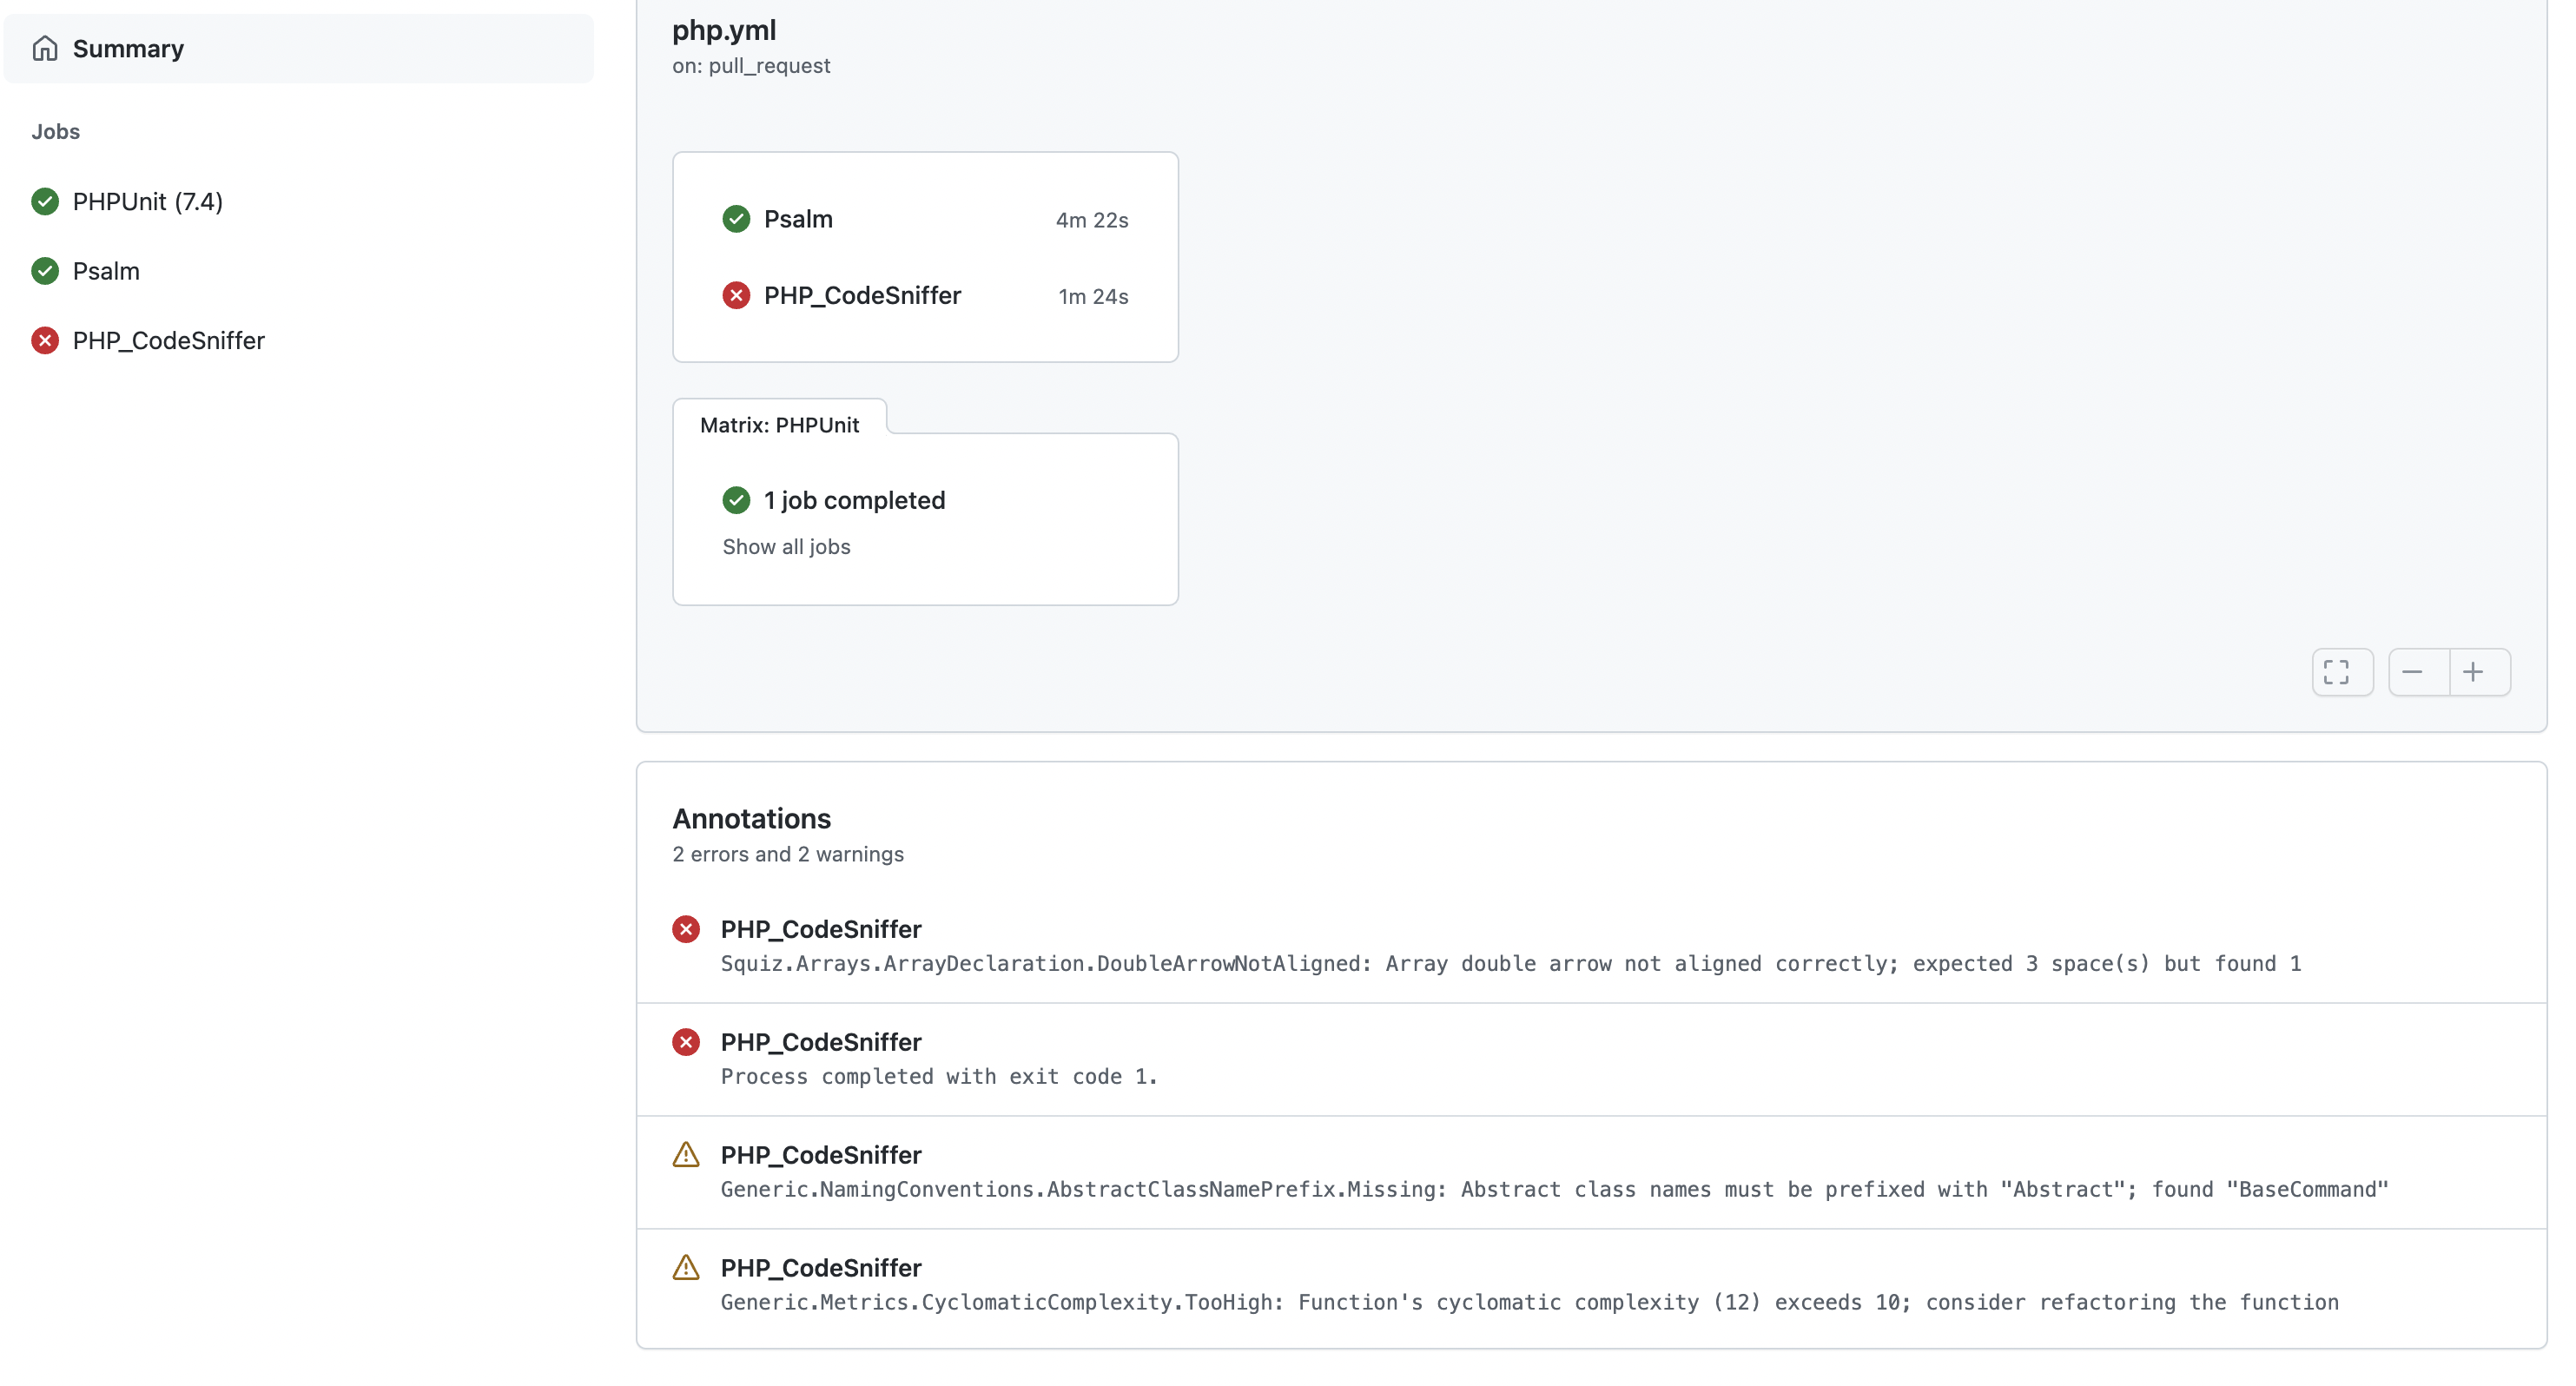
Task: Click PHP_CodeSniffer node in workflow graph
Action: (x=862, y=295)
